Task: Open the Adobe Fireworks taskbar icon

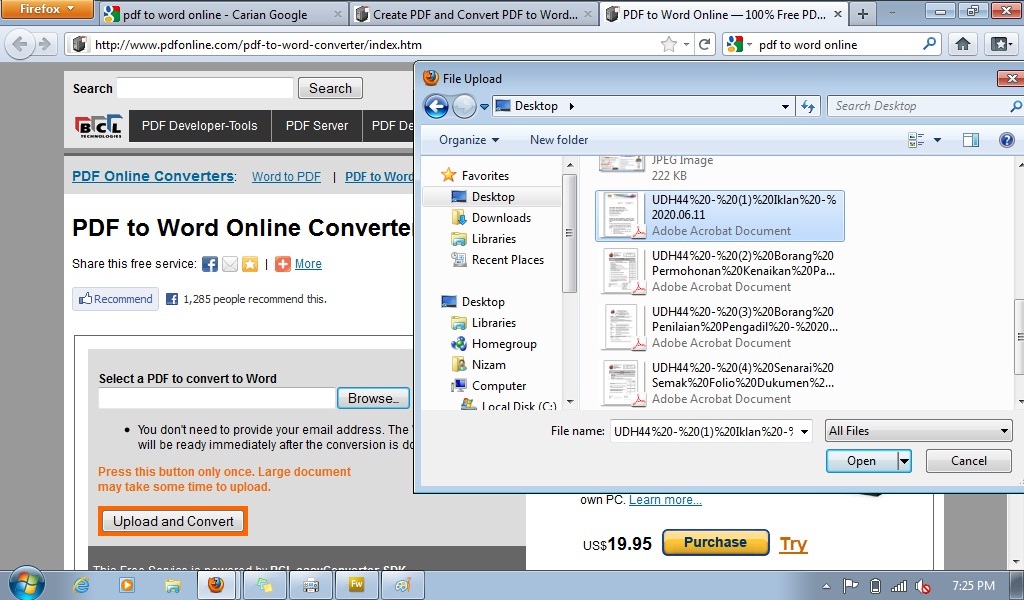Action: click(355, 585)
